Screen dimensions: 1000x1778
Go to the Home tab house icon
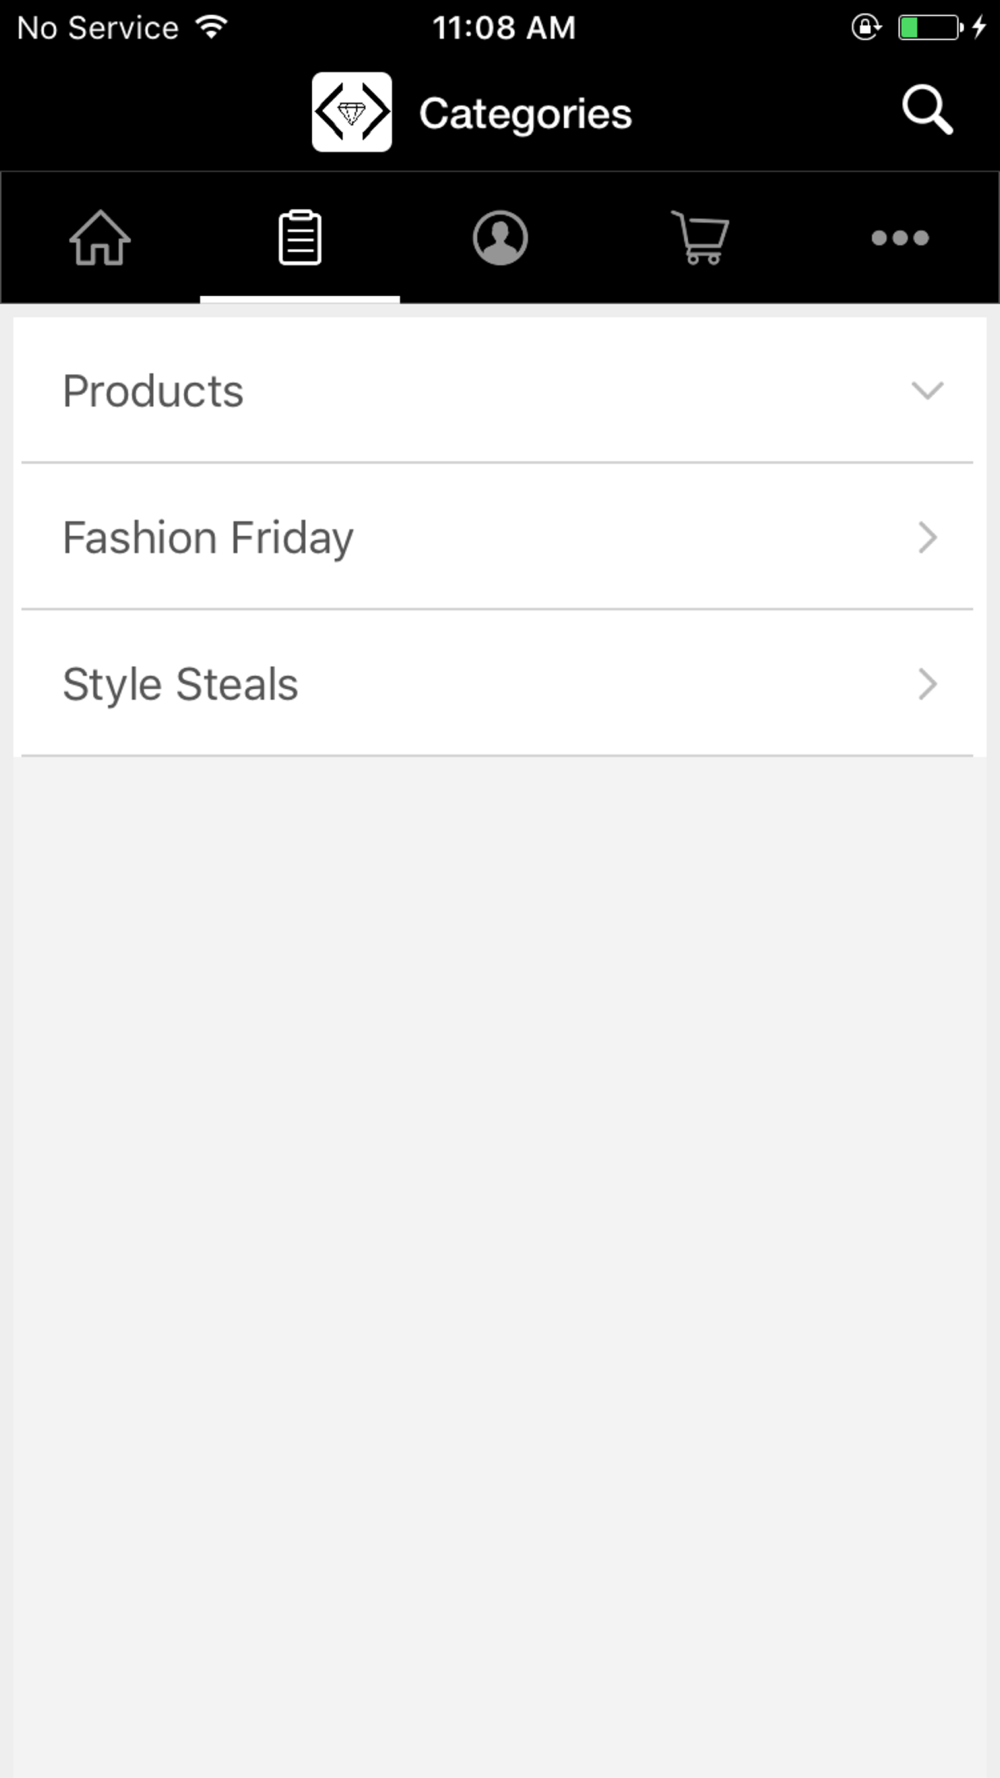(x=100, y=238)
